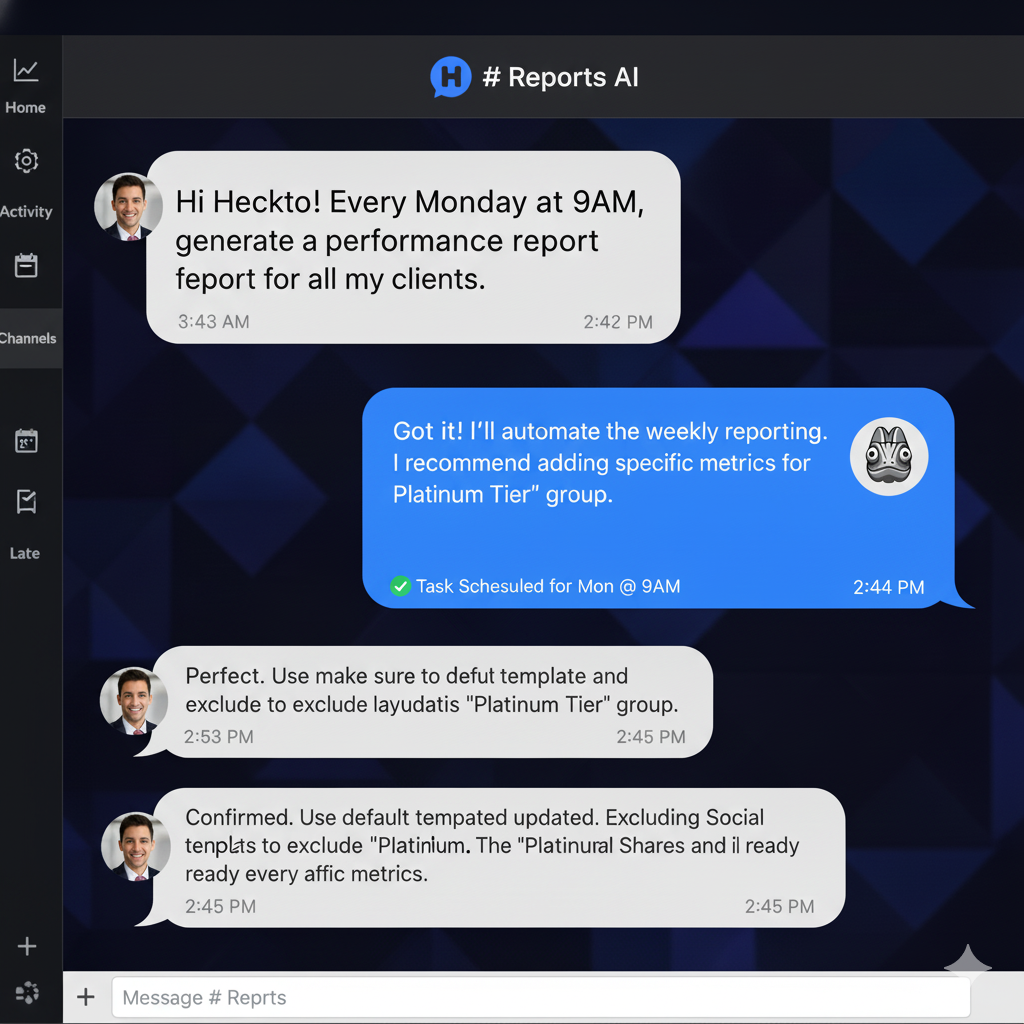
Task: Open Home from the sidebar chart icon
Action: [26, 71]
